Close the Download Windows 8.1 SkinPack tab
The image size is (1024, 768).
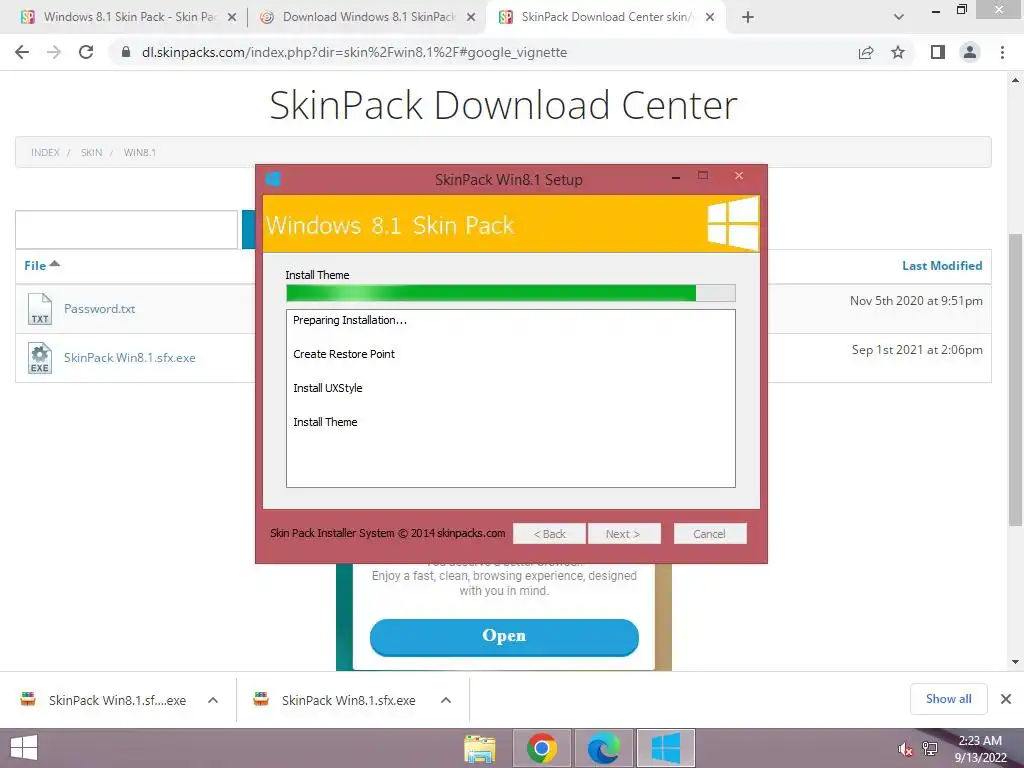[471, 18]
